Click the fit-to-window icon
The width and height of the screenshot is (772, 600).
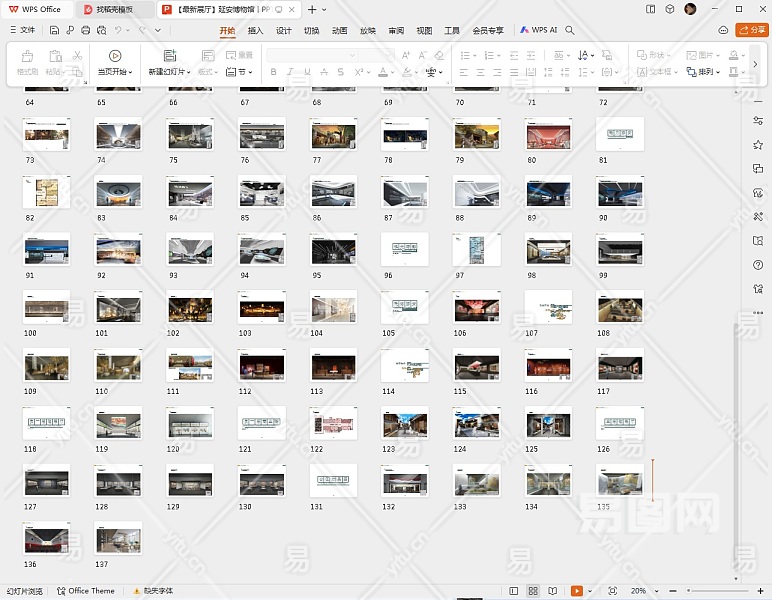[x=612, y=591]
